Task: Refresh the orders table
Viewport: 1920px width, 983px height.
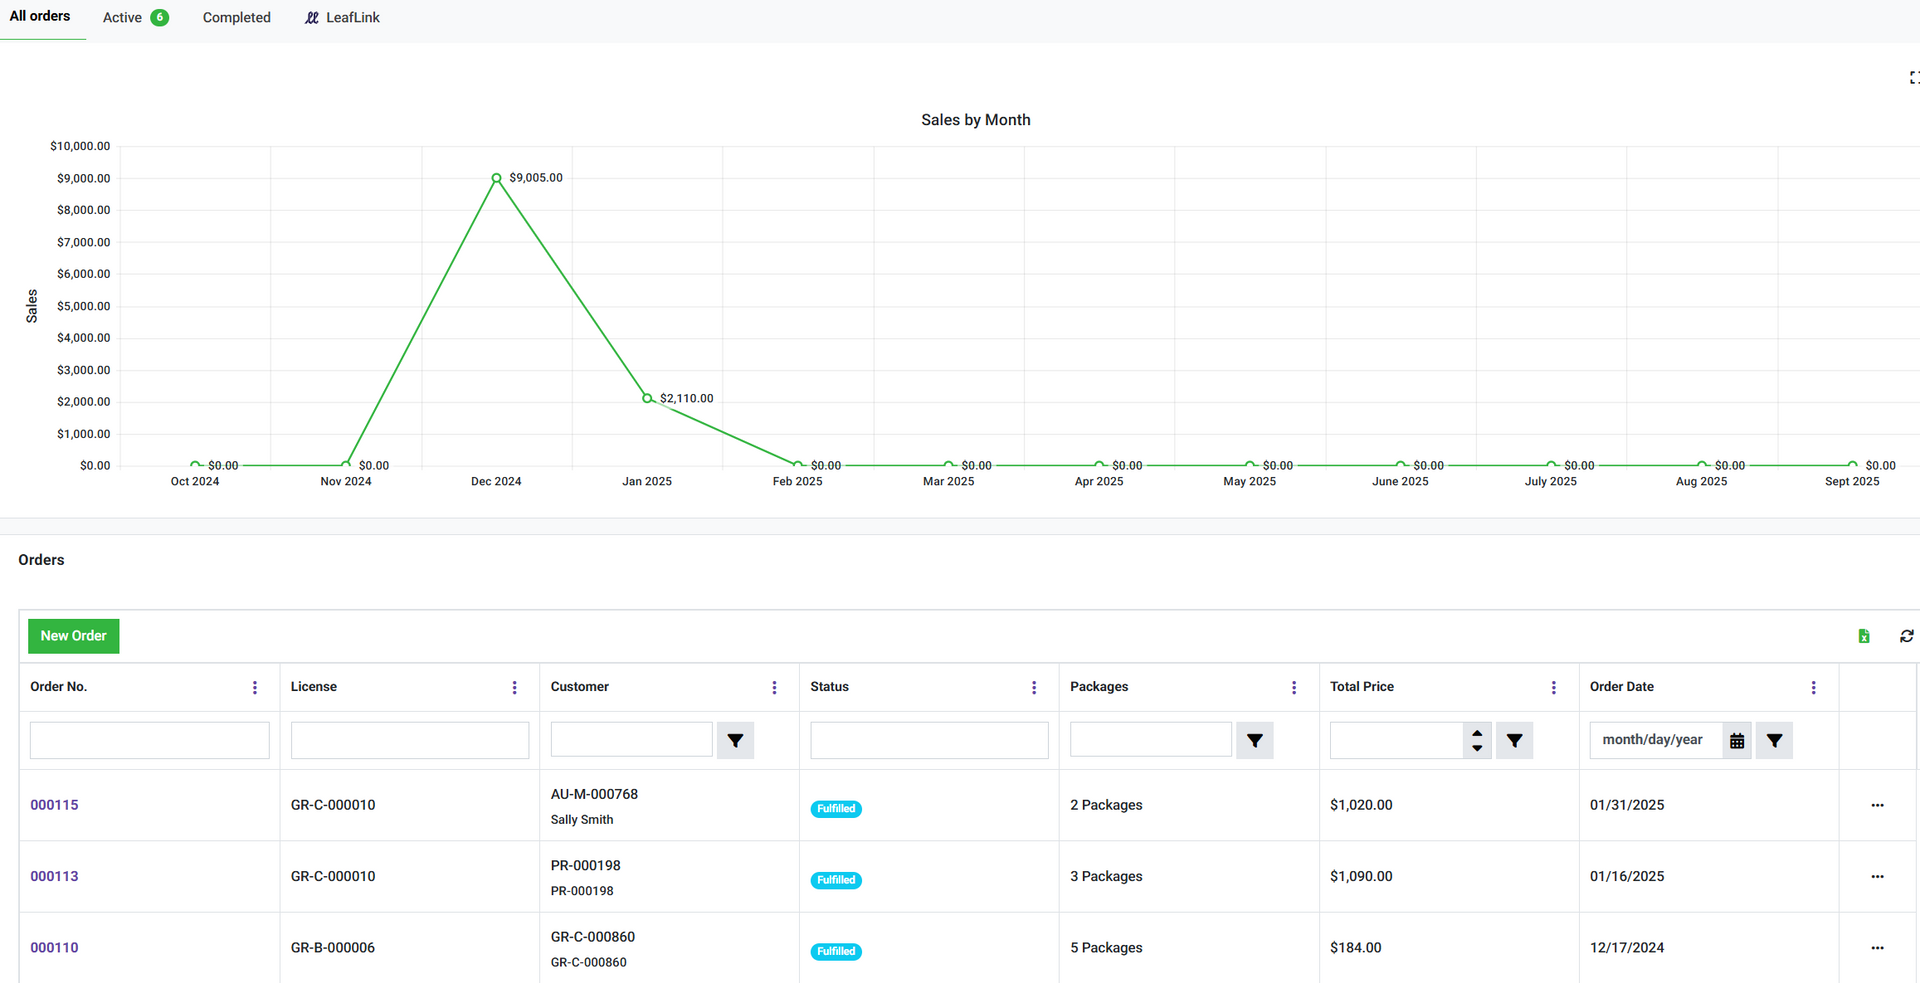Action: click(1907, 636)
